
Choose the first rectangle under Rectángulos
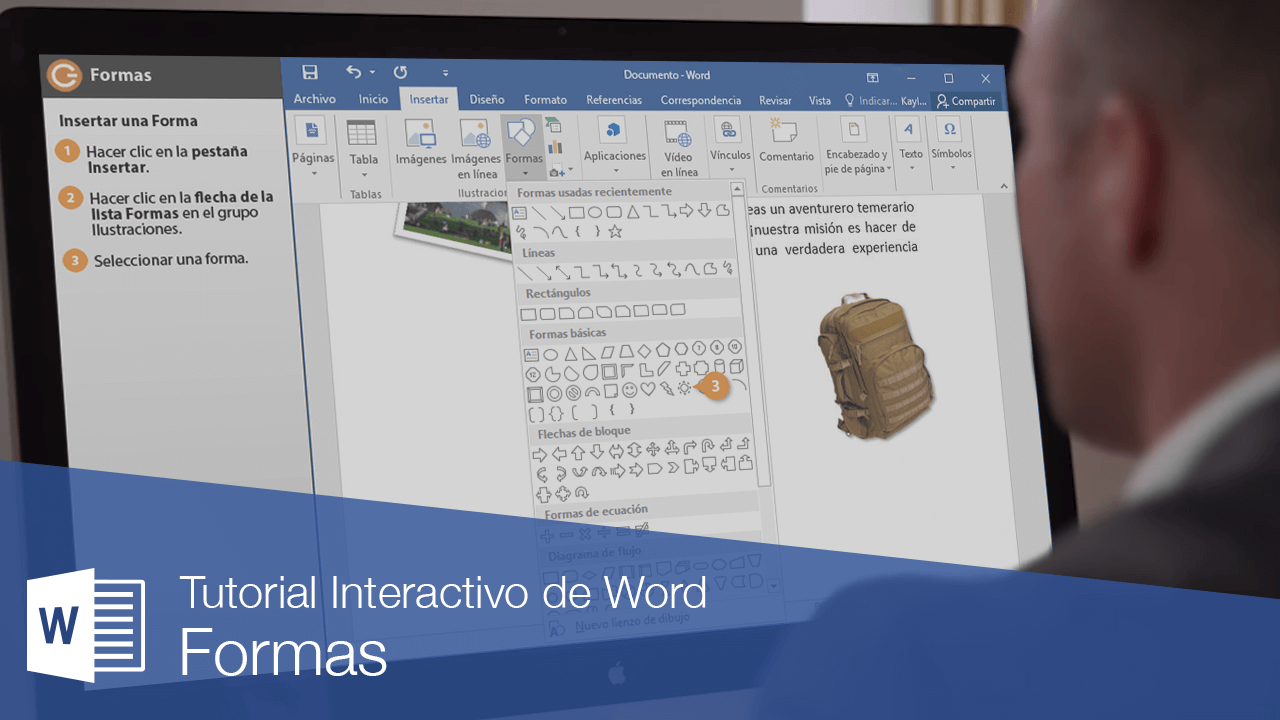[528, 314]
